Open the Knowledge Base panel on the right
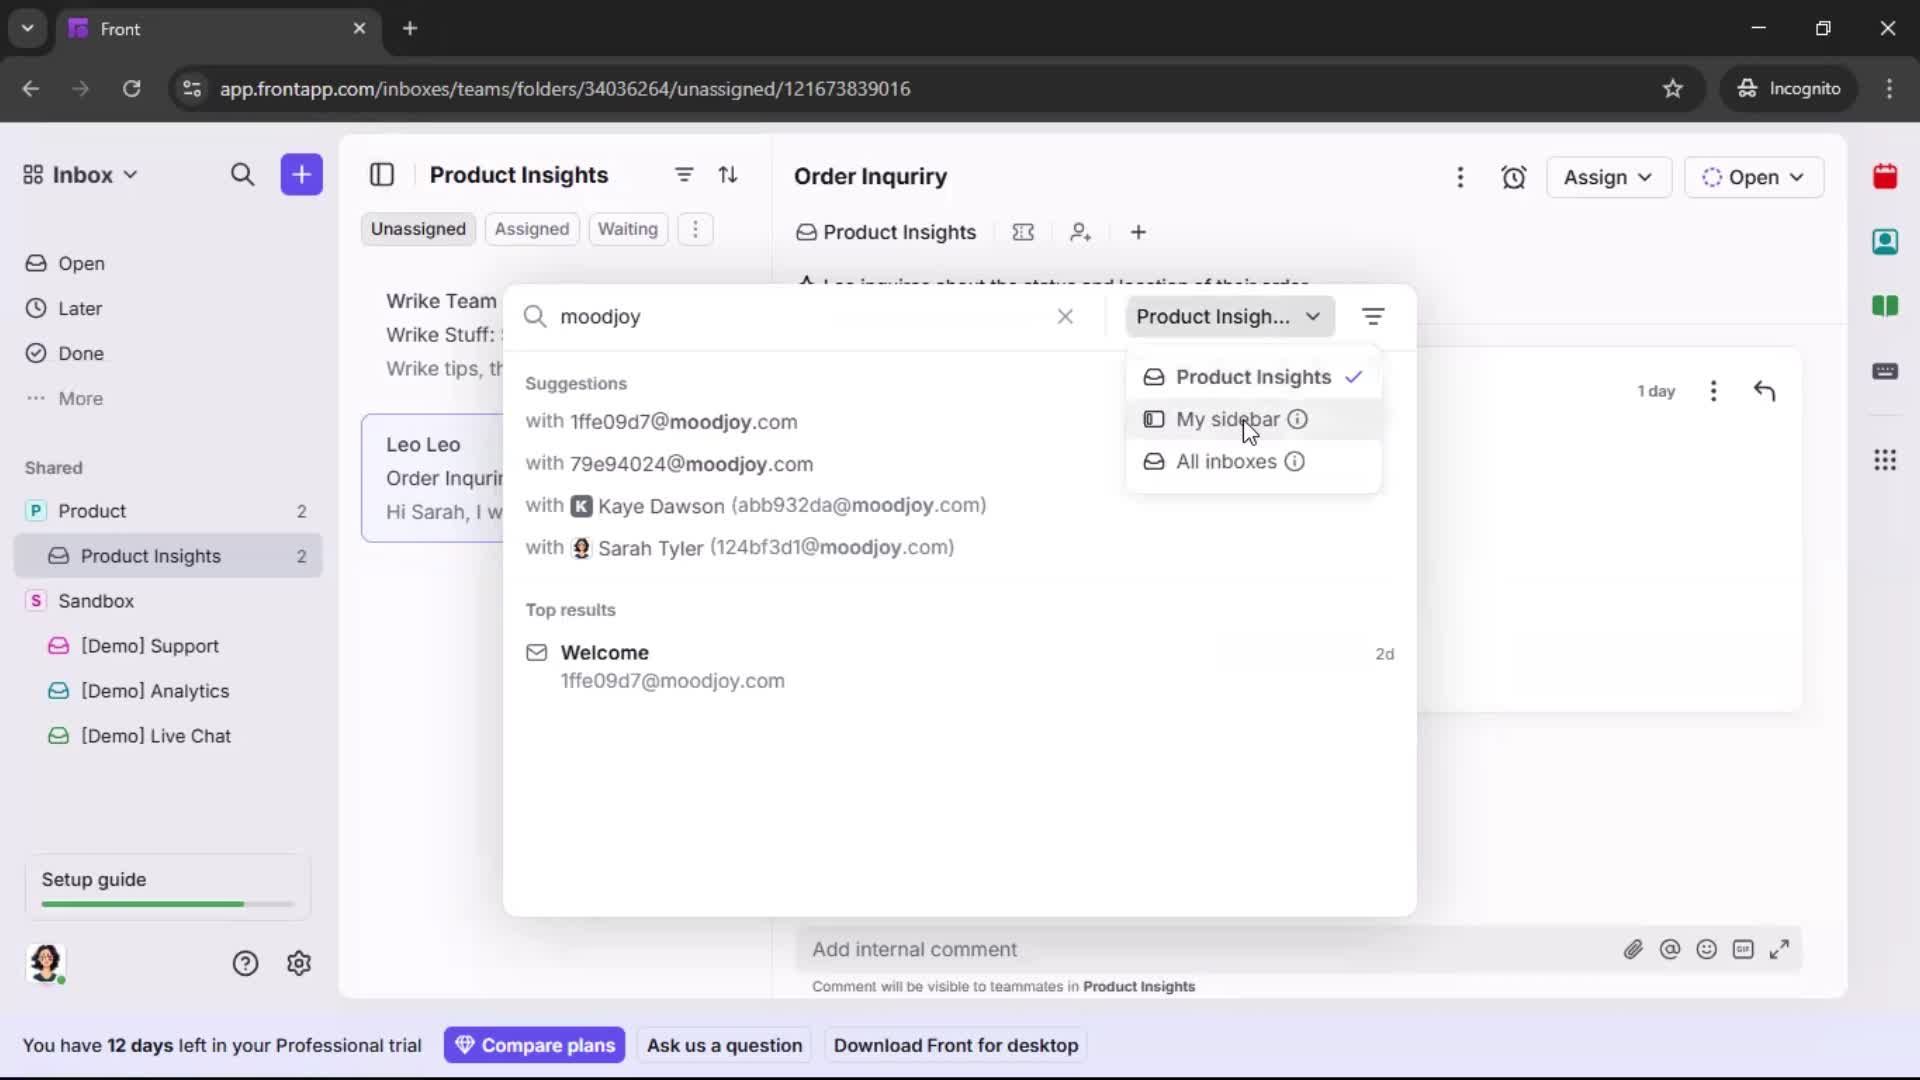 [1886, 306]
